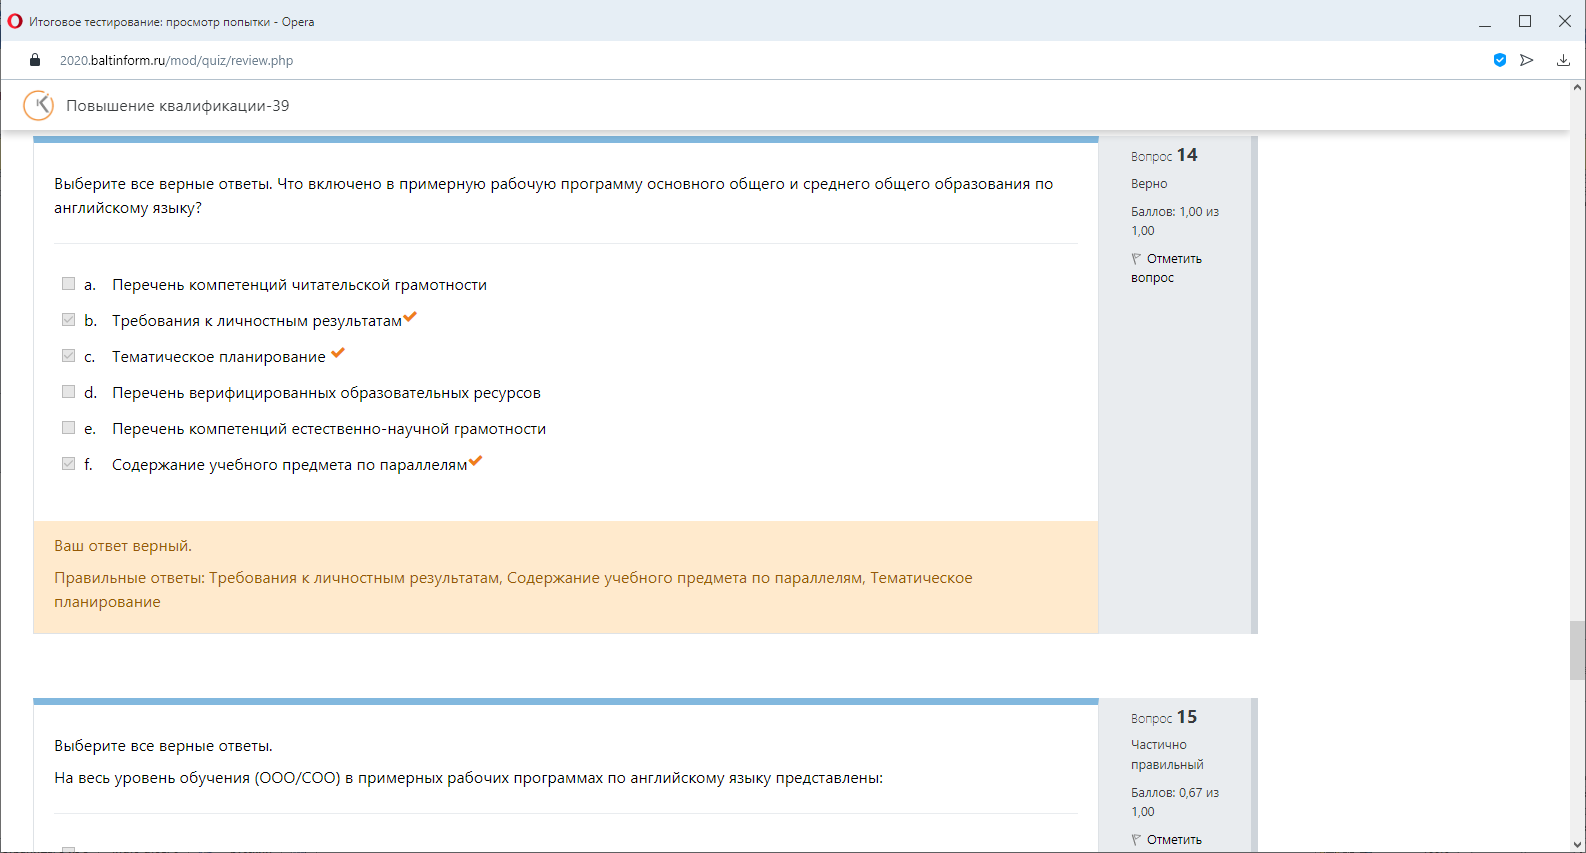
Task: Open the downloads icon in address bar
Action: pos(1563,60)
